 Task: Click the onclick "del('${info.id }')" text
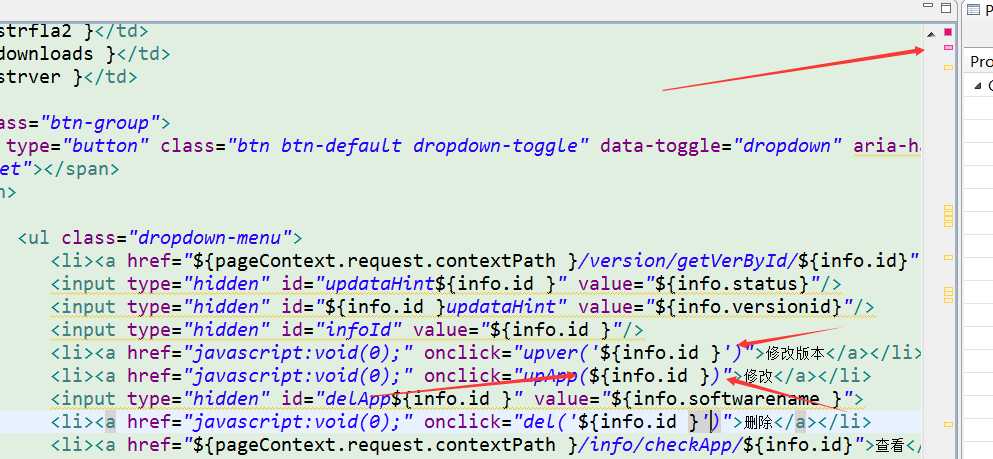(x=579, y=422)
